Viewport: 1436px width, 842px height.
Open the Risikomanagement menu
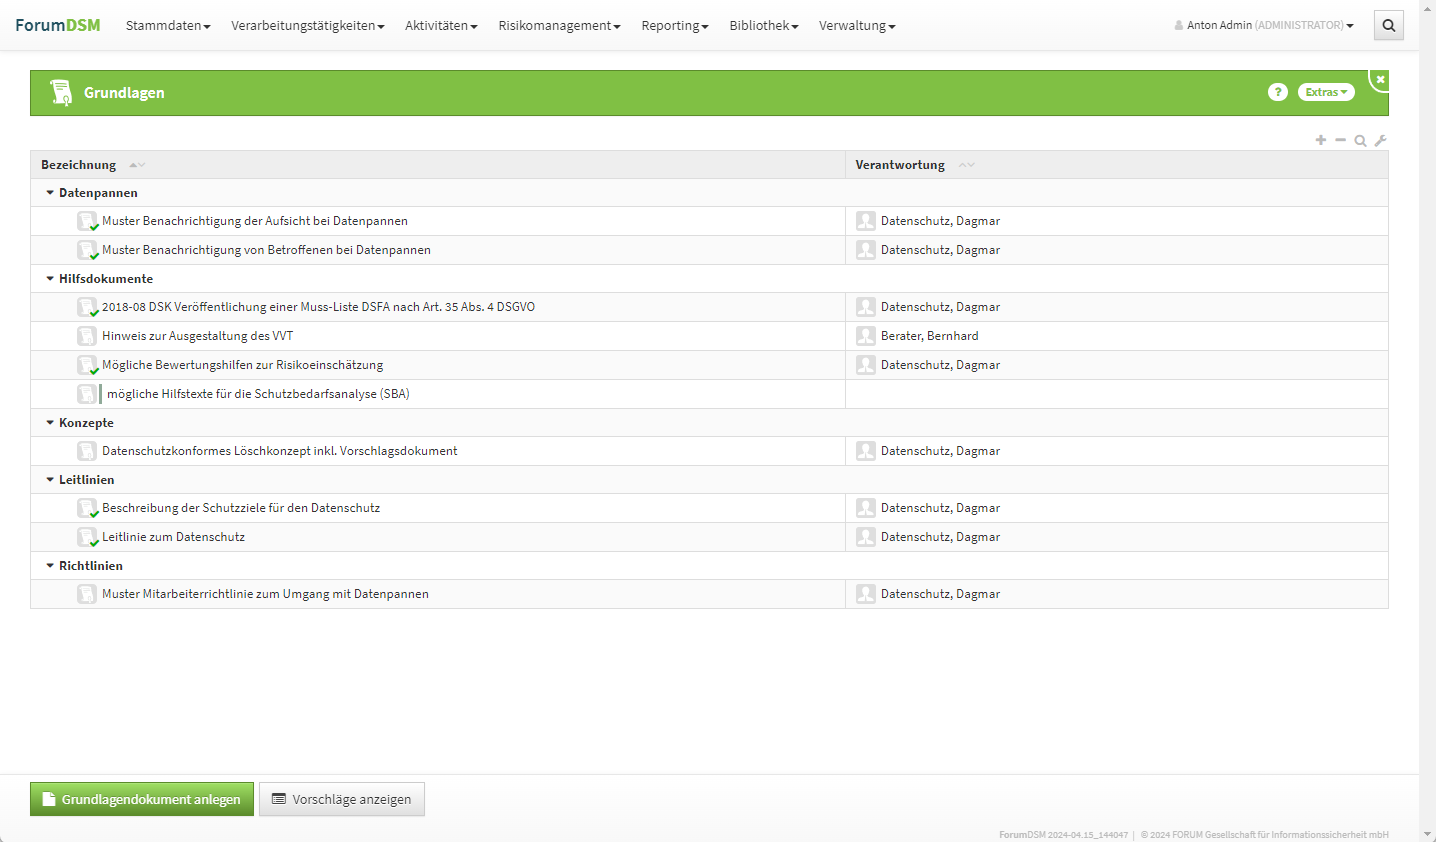click(559, 26)
